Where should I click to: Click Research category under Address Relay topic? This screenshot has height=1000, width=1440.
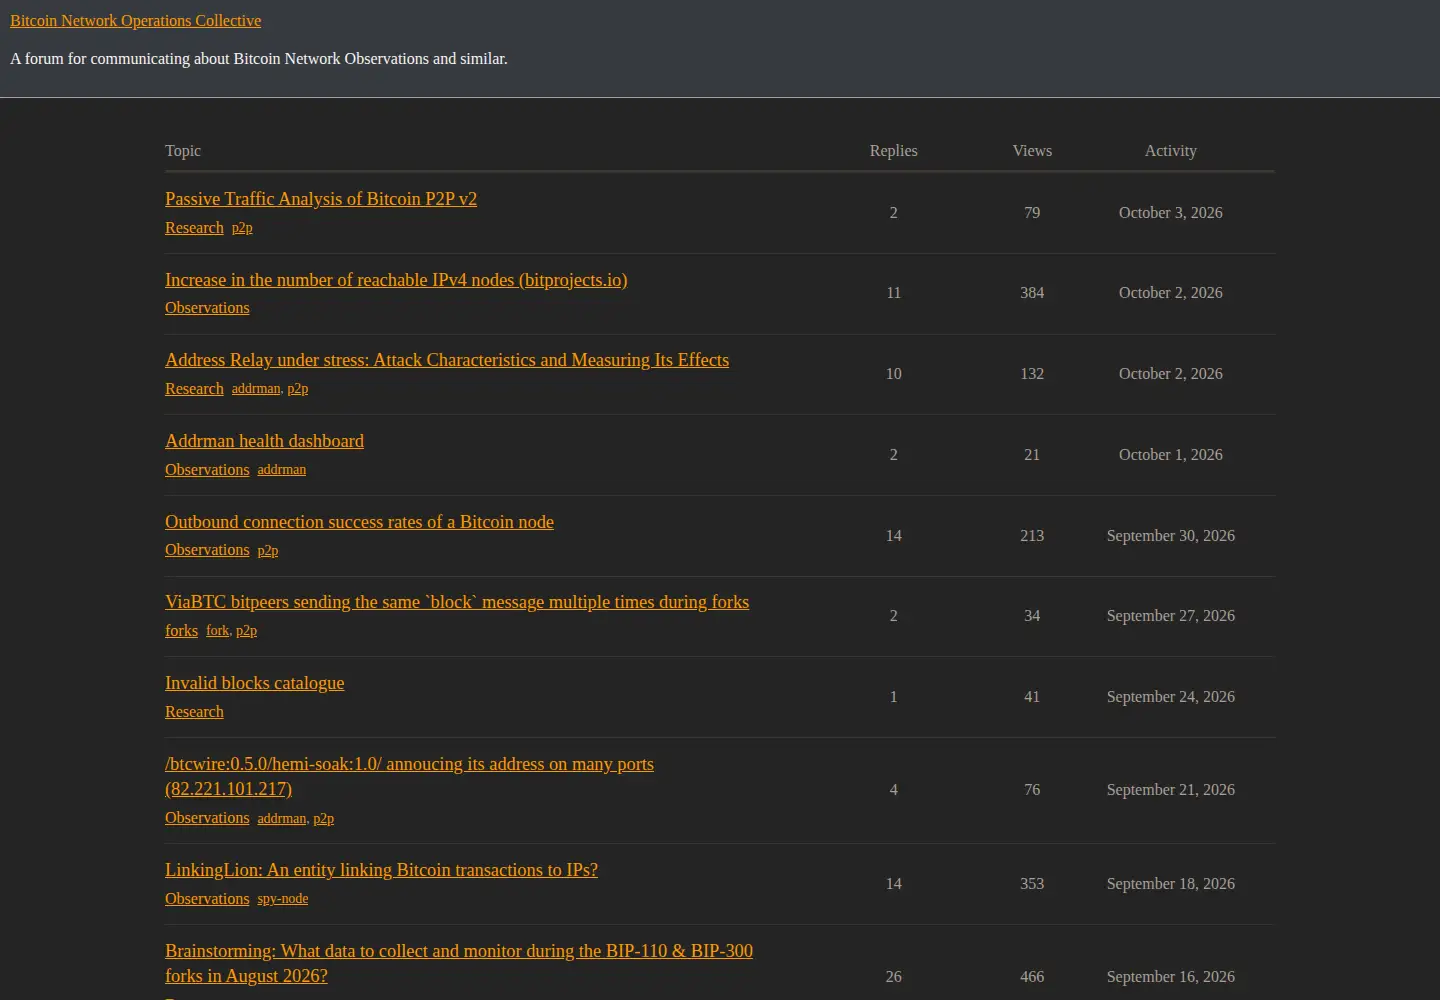pyautogui.click(x=194, y=388)
